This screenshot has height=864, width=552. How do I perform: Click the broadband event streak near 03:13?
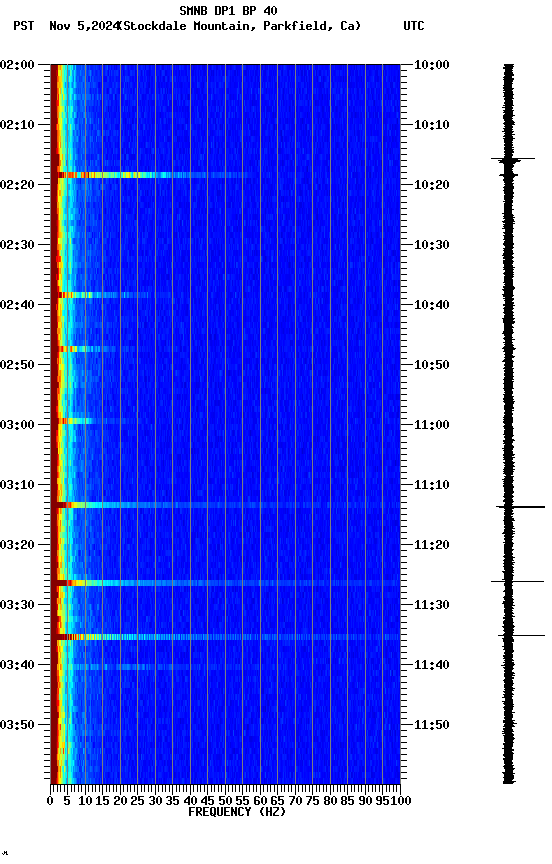point(225,505)
